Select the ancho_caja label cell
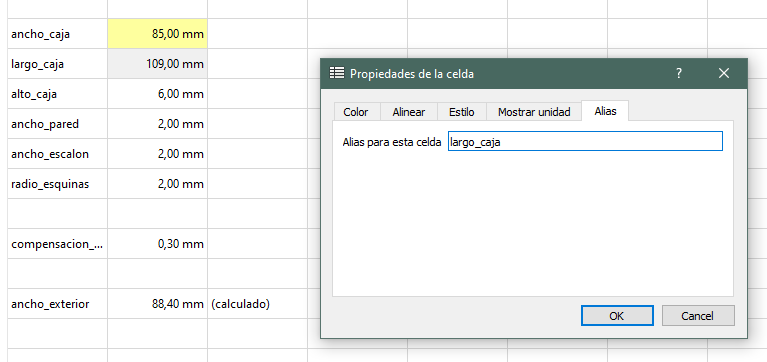This screenshot has height=362, width=767. [57, 34]
